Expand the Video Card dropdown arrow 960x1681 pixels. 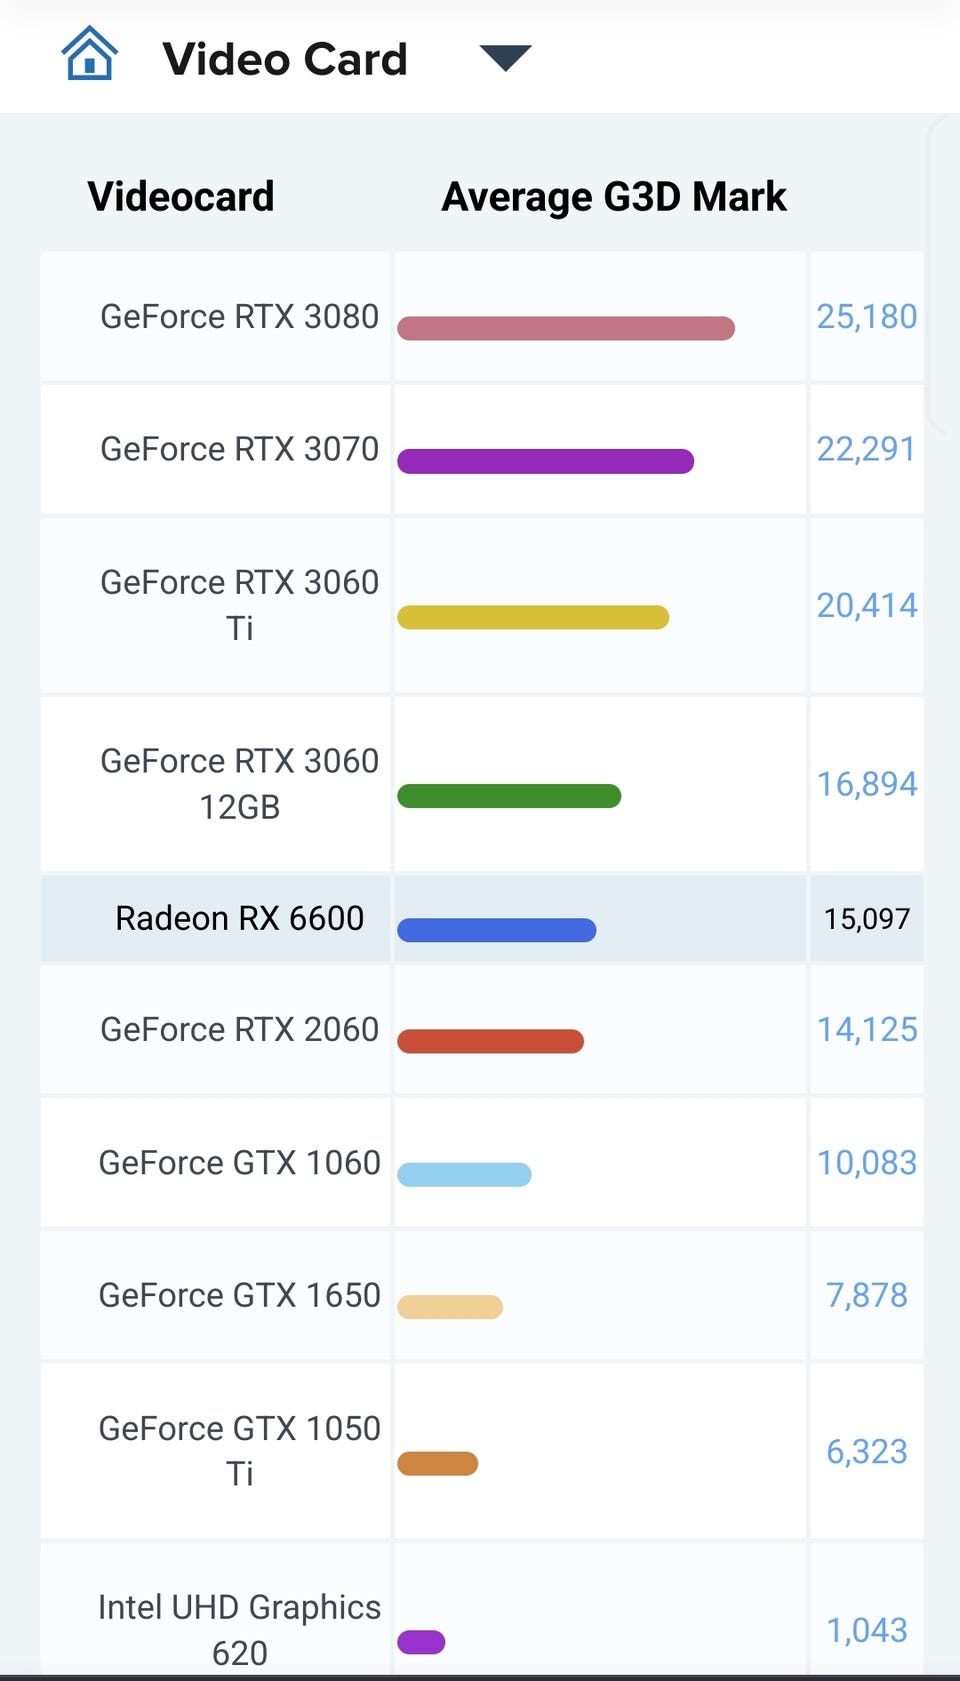point(505,58)
